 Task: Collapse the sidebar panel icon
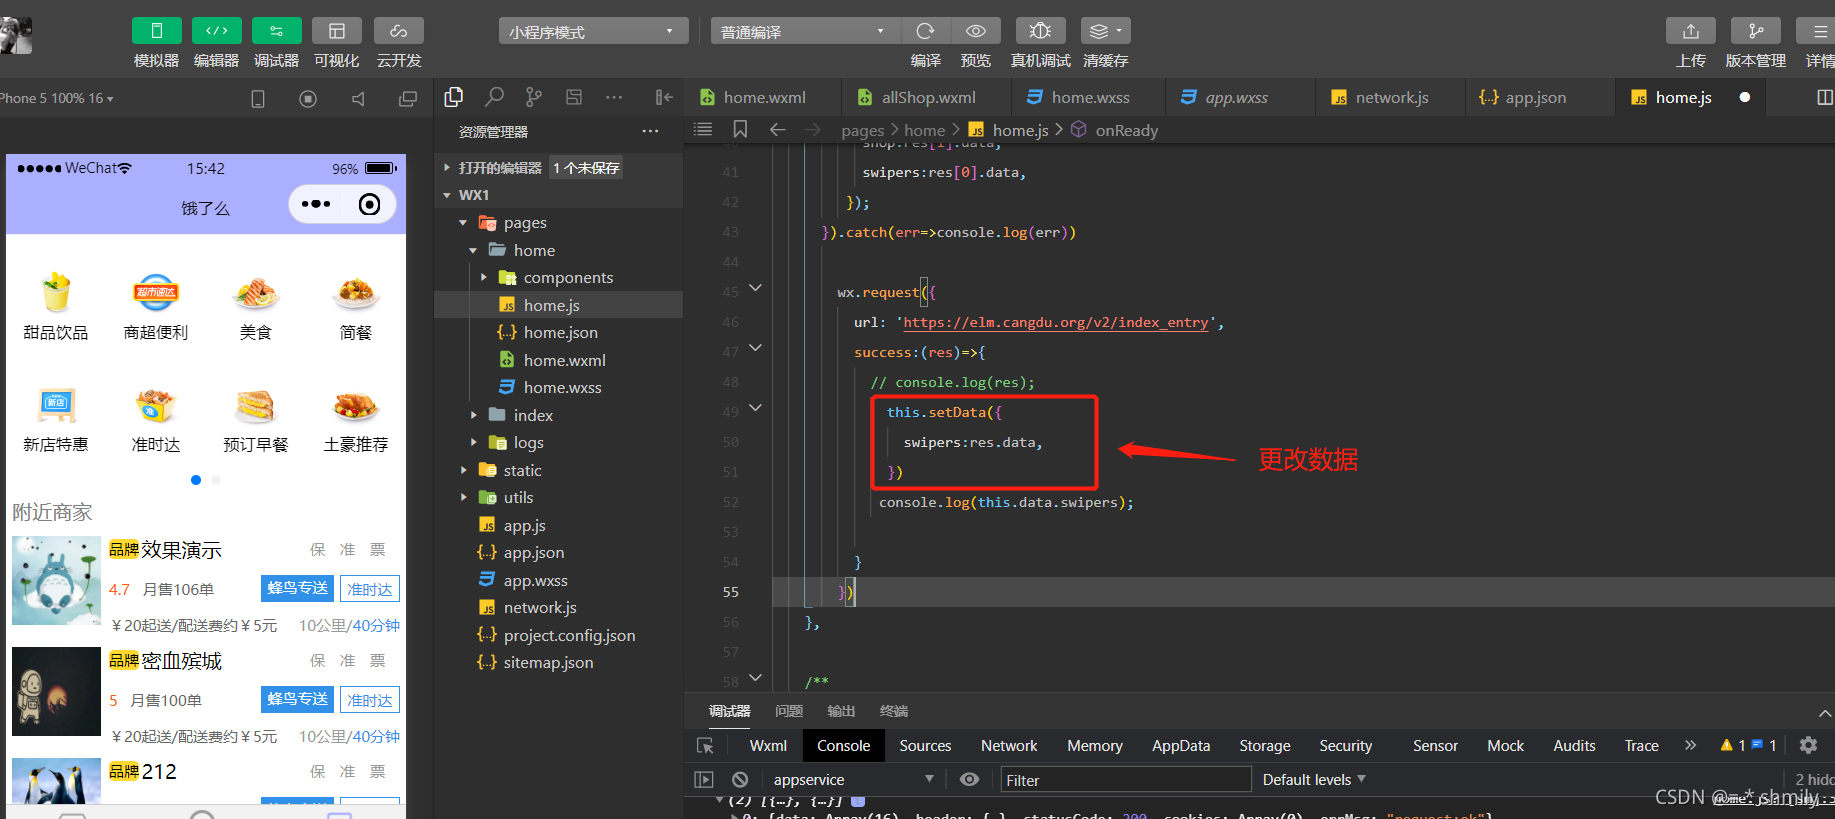pos(664,97)
